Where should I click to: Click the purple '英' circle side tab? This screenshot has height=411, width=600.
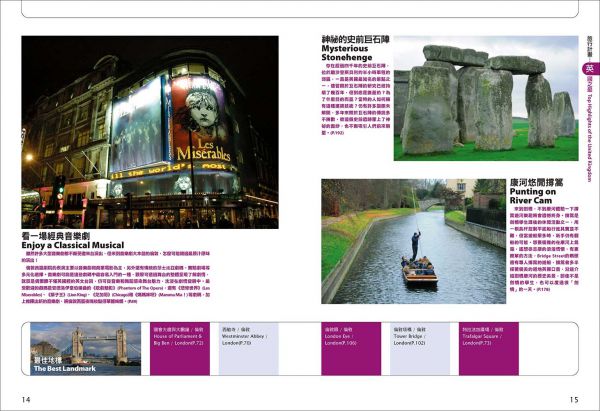[x=590, y=68]
